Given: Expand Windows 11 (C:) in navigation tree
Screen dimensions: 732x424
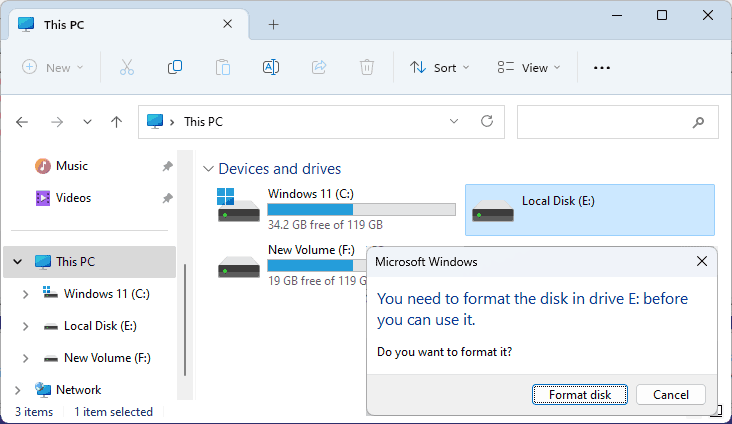Looking at the screenshot, I should pos(26,294).
